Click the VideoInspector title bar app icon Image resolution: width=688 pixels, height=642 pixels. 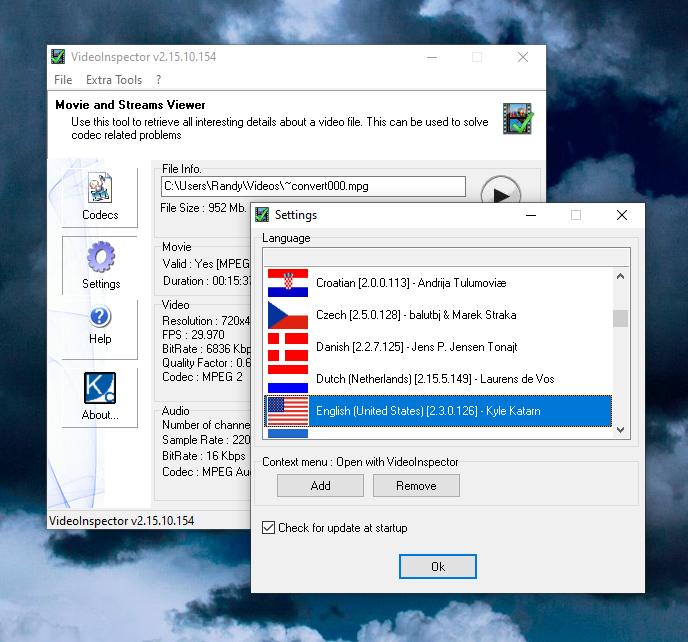point(58,57)
